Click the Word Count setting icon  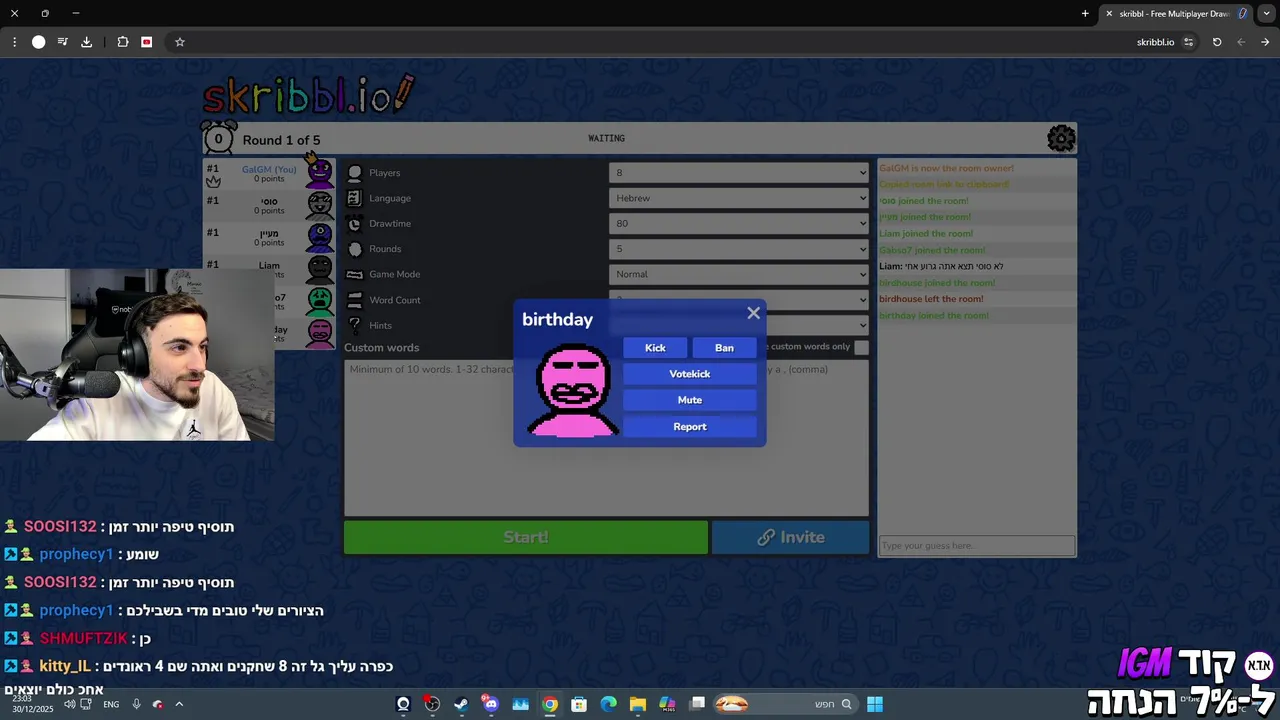pyautogui.click(x=354, y=300)
